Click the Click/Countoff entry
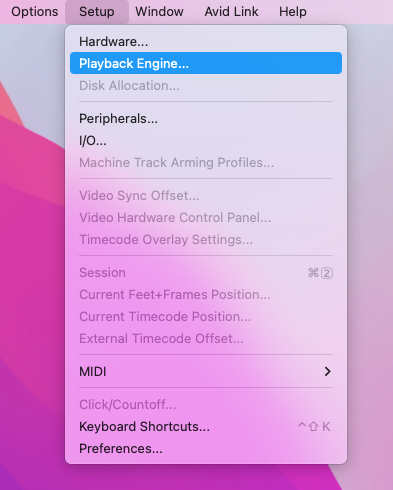 [206, 405]
